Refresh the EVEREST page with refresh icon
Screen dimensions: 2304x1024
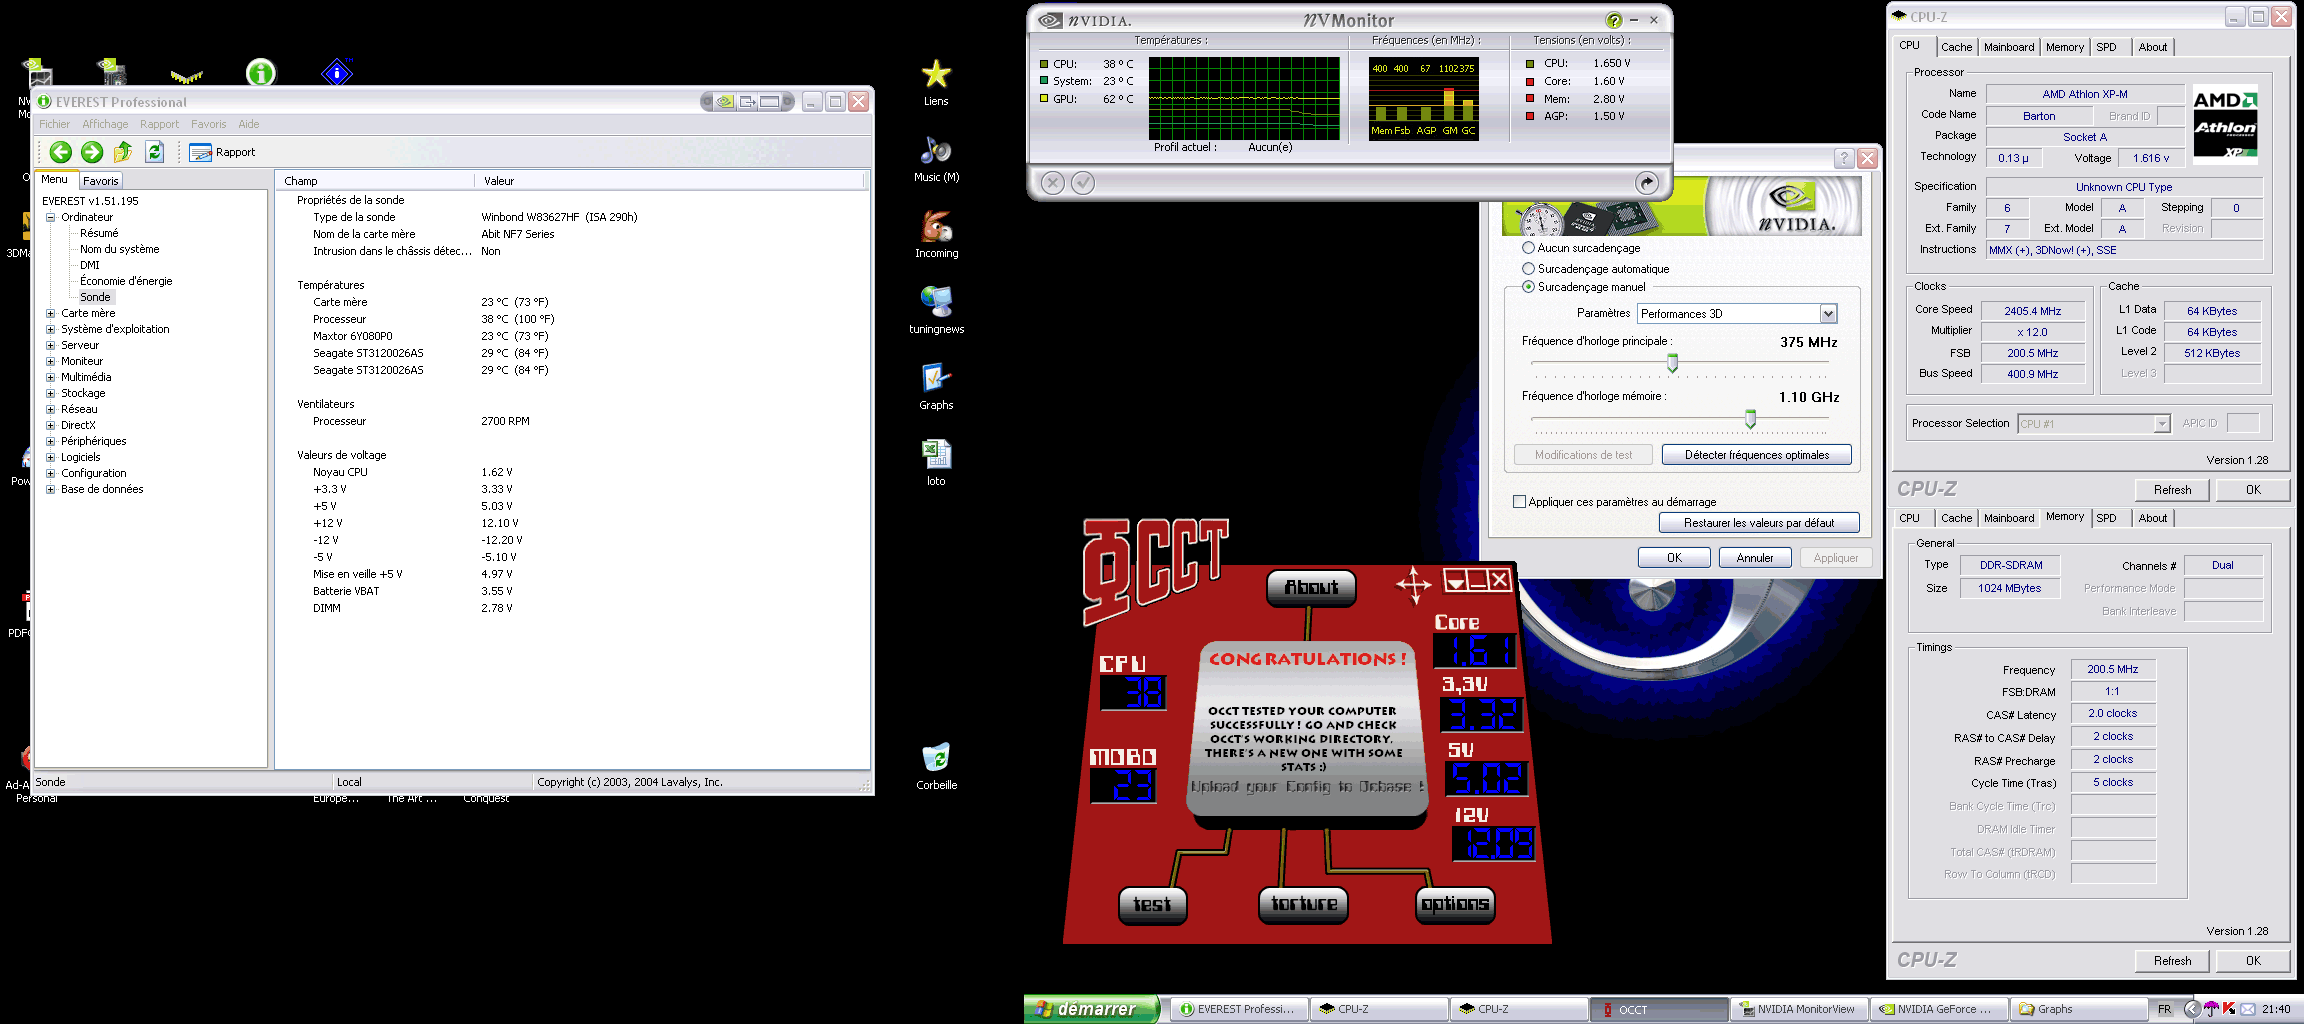(x=154, y=152)
